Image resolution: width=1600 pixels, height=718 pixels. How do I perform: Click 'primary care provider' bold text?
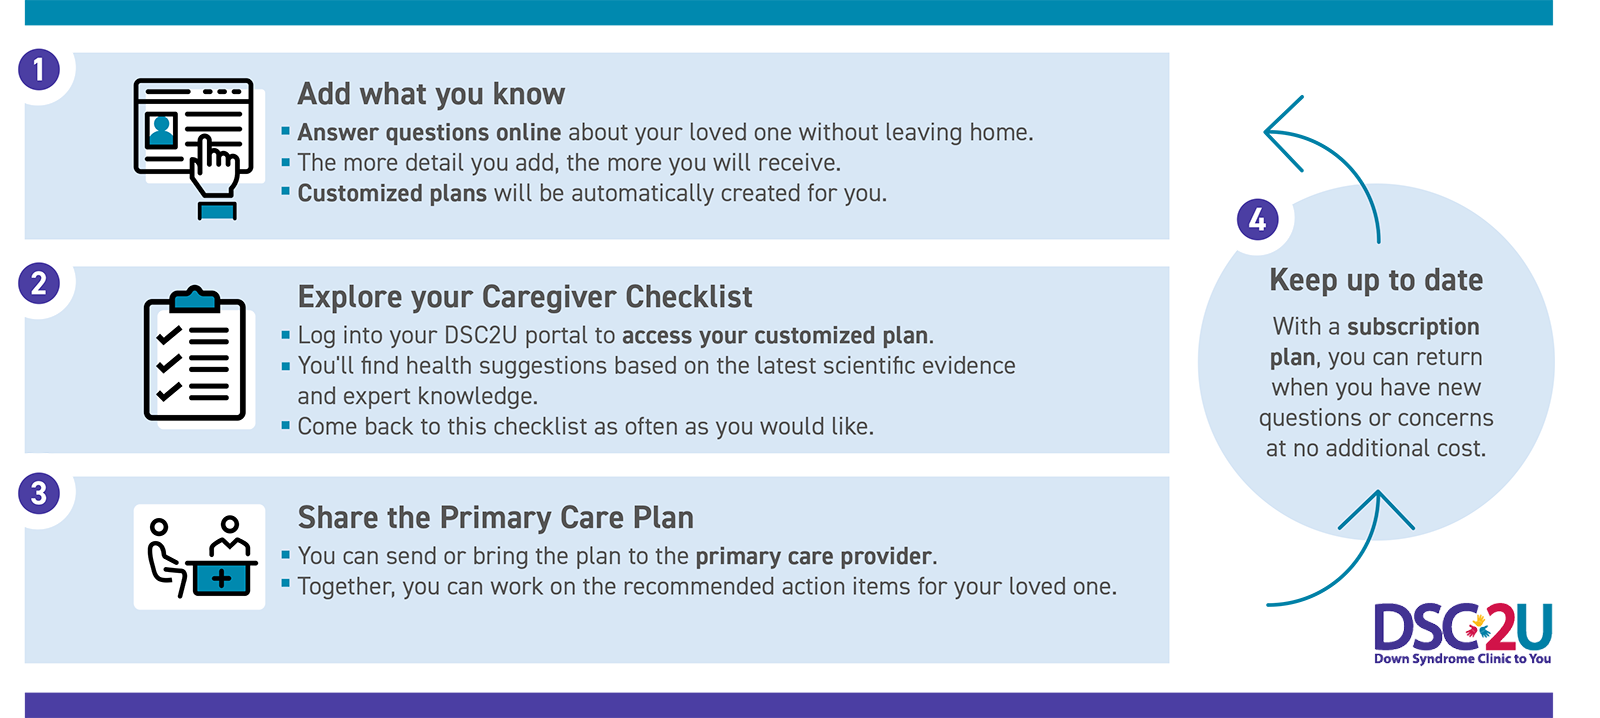(813, 556)
